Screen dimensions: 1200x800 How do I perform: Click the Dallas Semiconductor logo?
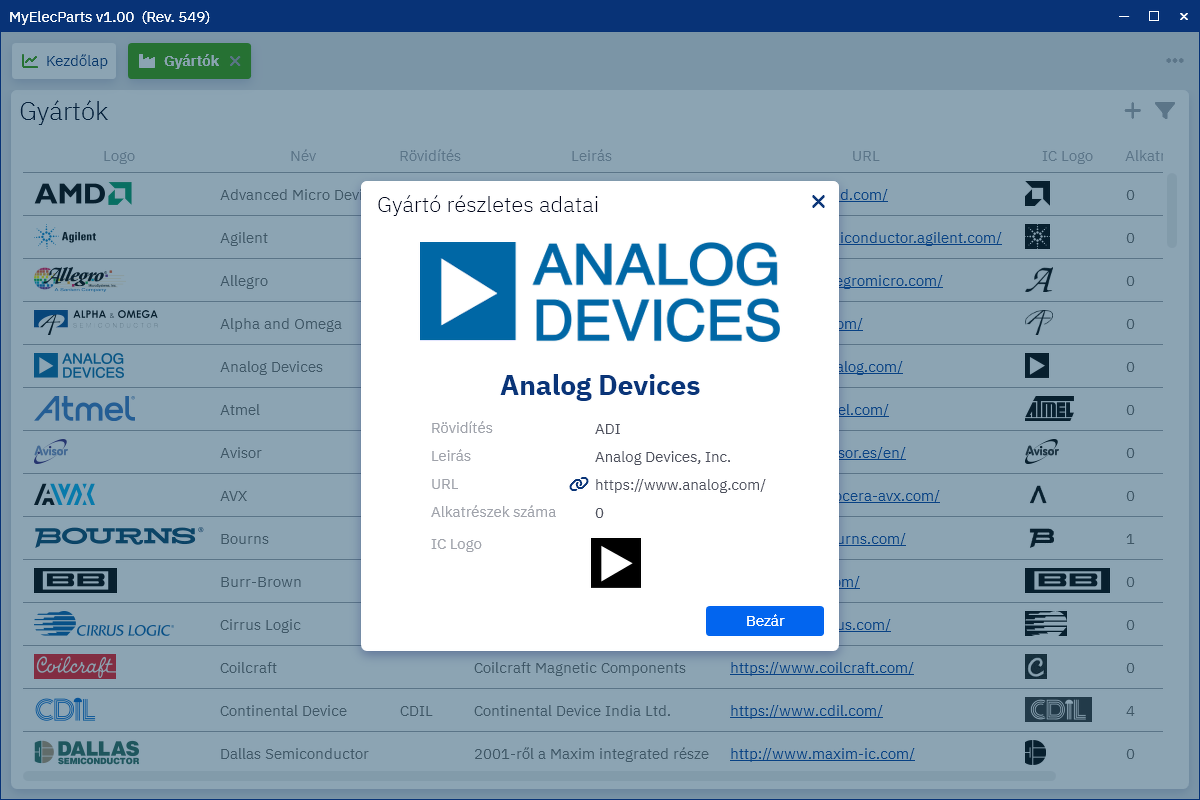coord(87,753)
